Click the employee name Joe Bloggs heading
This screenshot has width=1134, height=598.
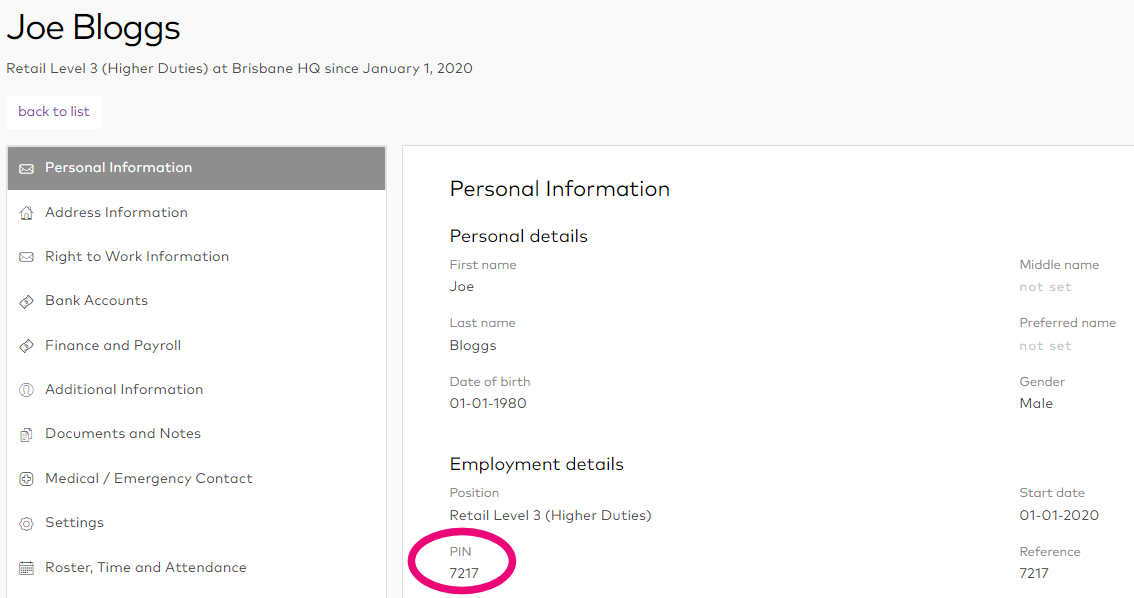(x=93, y=28)
